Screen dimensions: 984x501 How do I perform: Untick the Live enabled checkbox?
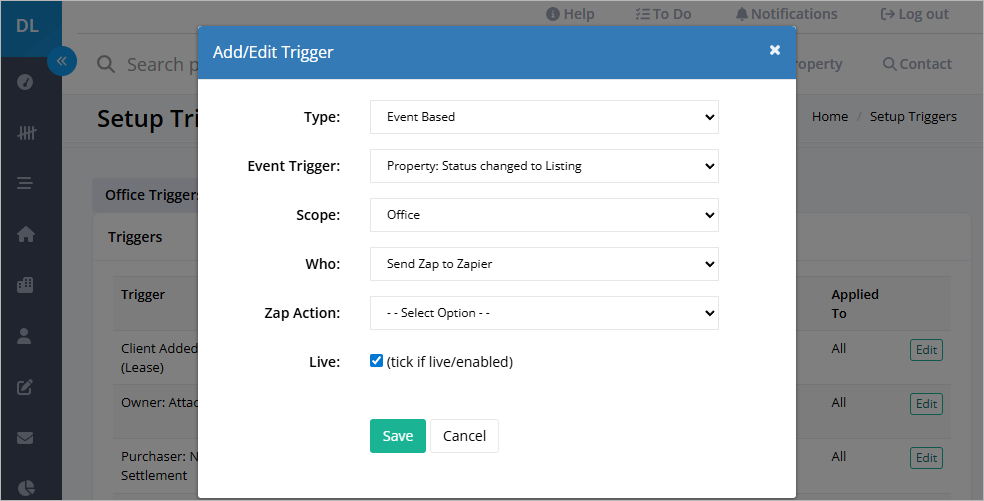click(376, 360)
